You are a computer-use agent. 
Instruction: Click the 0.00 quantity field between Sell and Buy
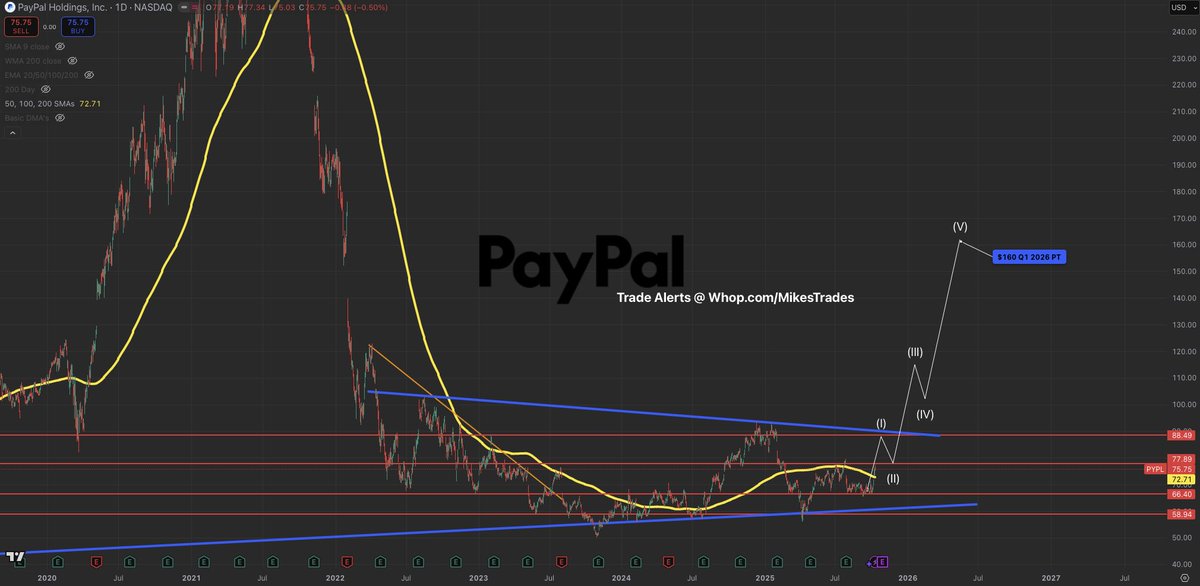point(50,27)
